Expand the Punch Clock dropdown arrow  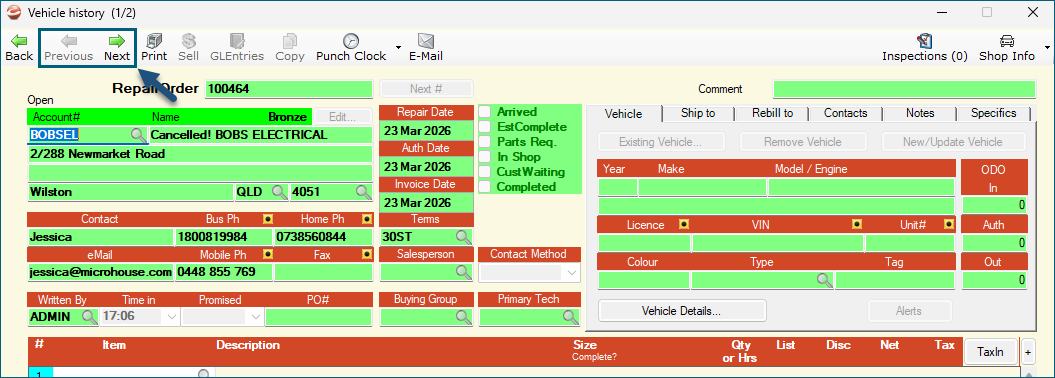point(398,48)
